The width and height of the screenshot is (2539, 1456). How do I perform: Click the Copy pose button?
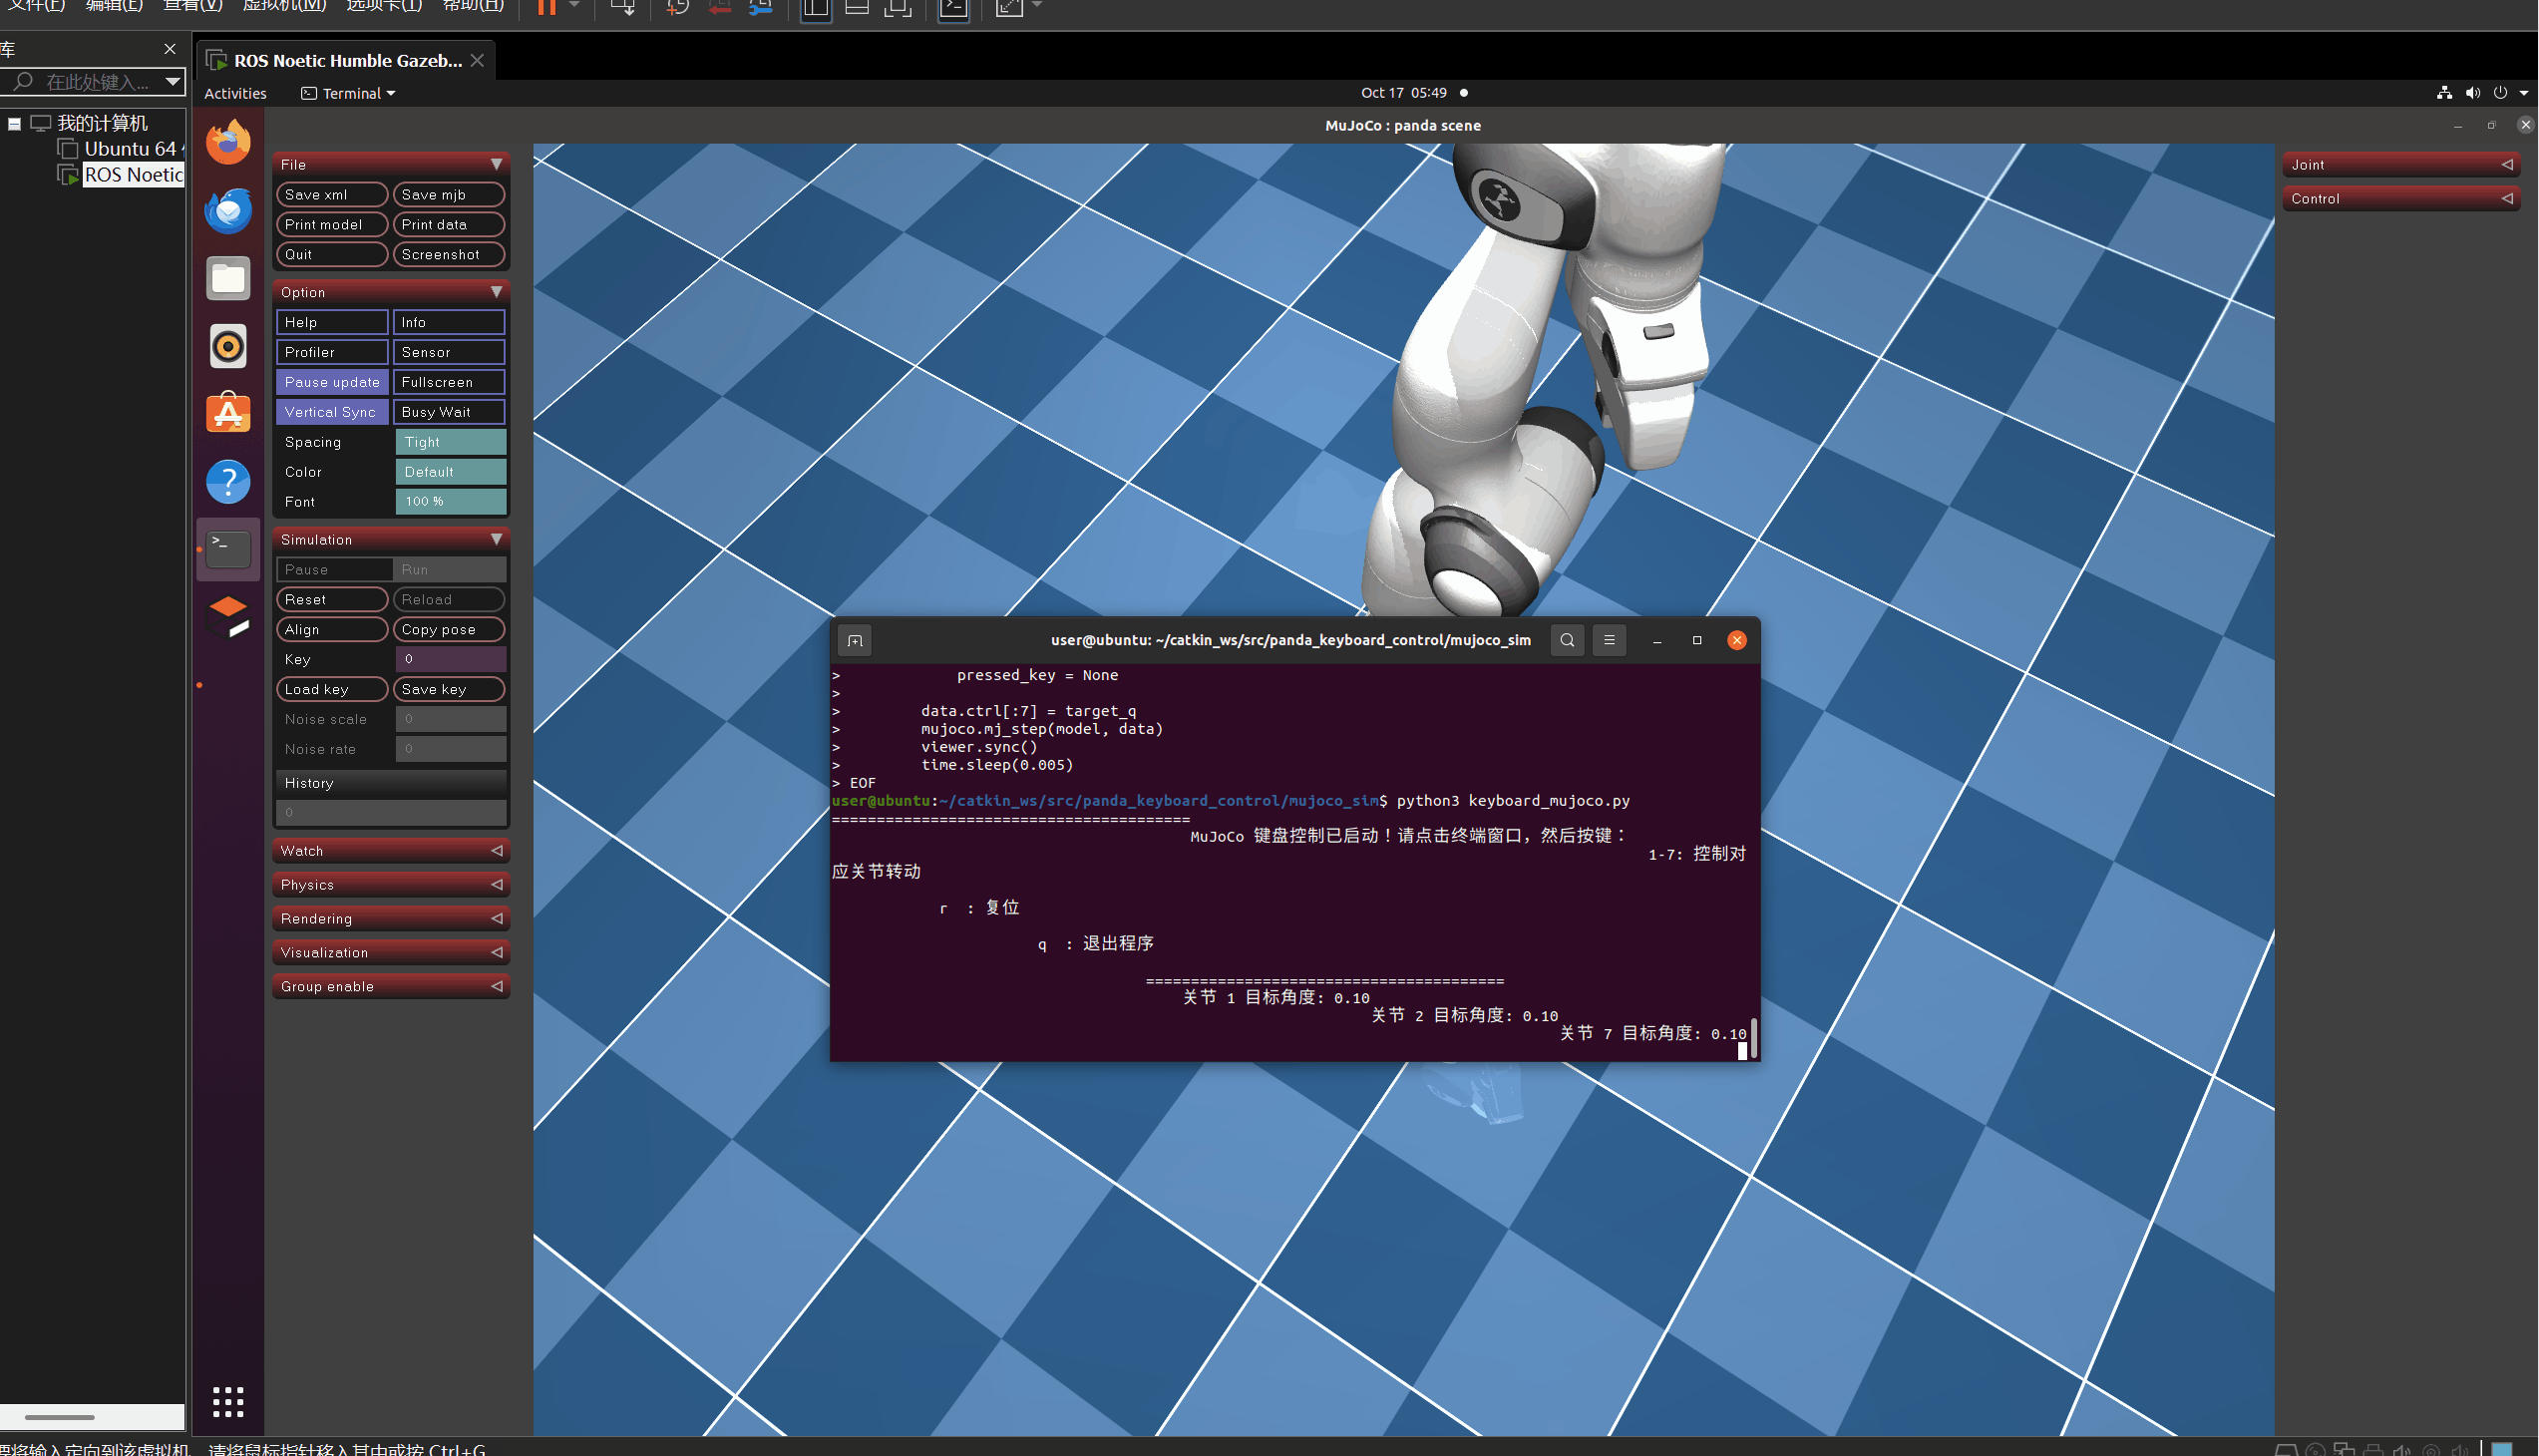(x=449, y=630)
